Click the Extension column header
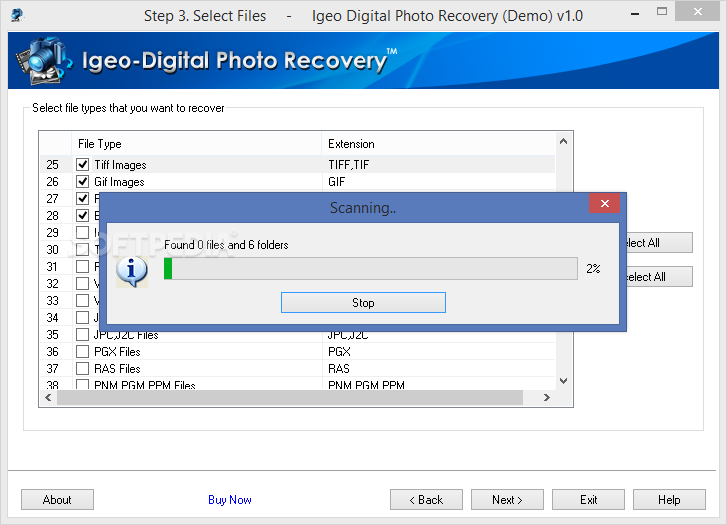Image resolution: width=727 pixels, height=525 pixels. [x=438, y=144]
